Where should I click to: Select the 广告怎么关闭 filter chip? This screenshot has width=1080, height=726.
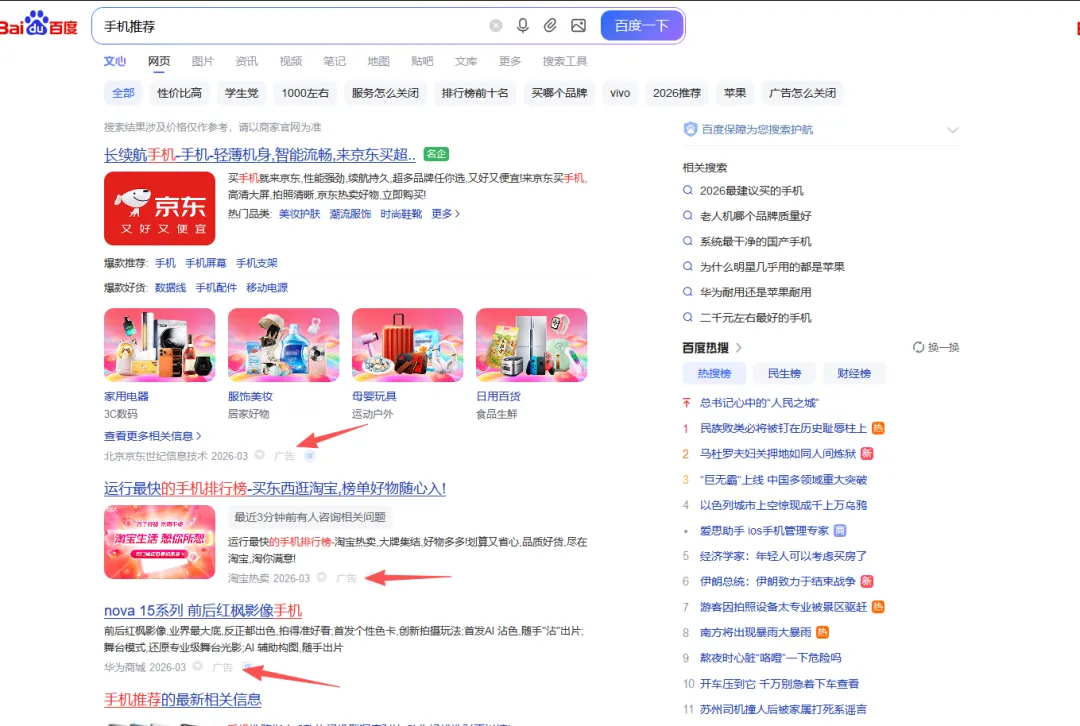click(802, 93)
